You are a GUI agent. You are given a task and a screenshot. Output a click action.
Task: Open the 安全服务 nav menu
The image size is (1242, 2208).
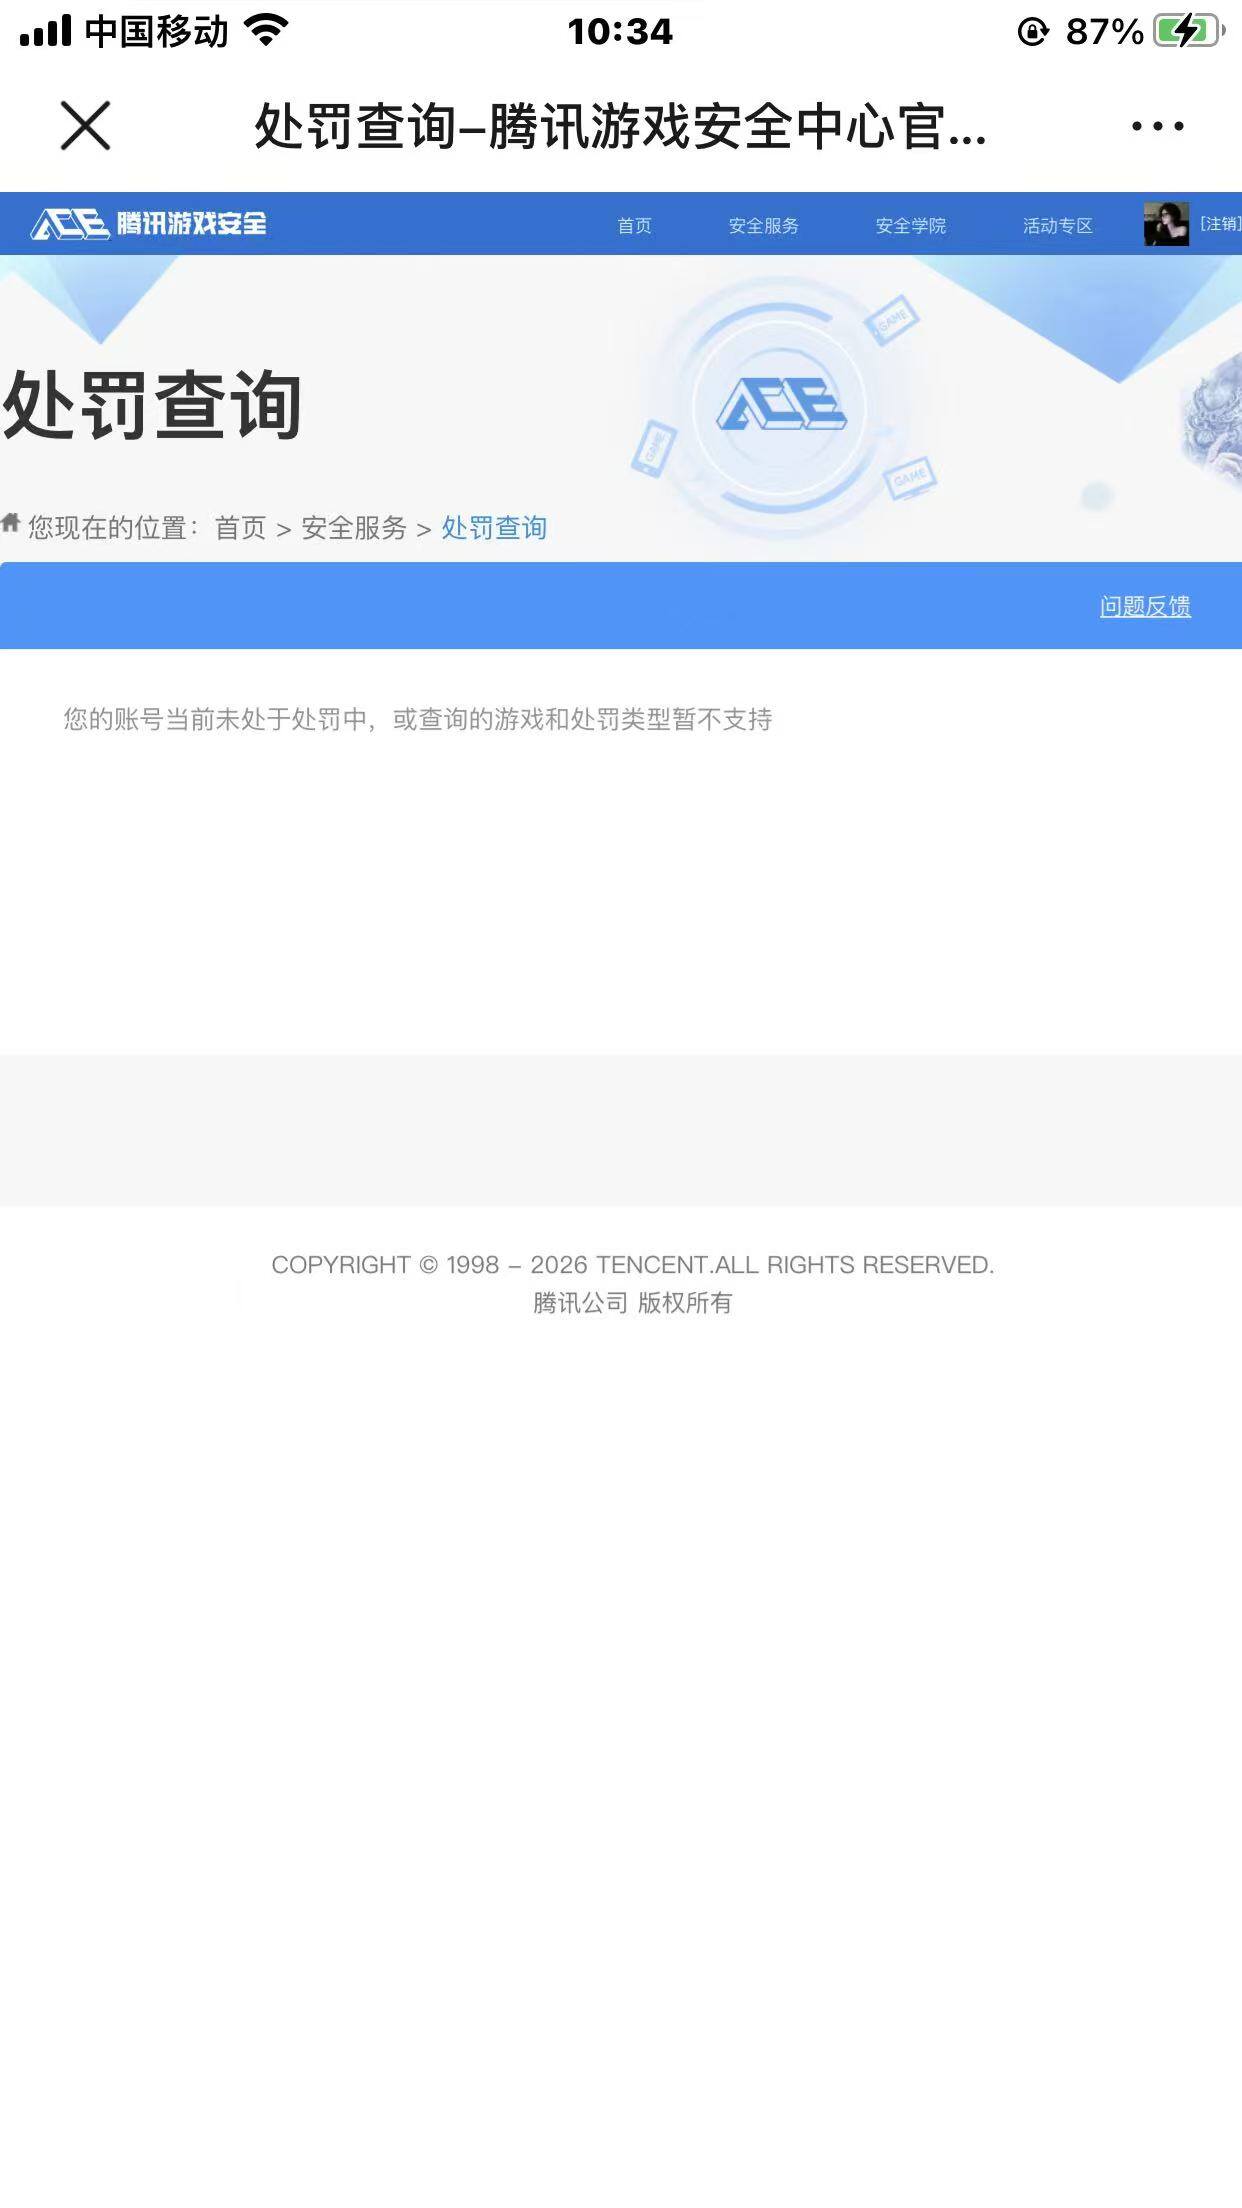pyautogui.click(x=764, y=226)
